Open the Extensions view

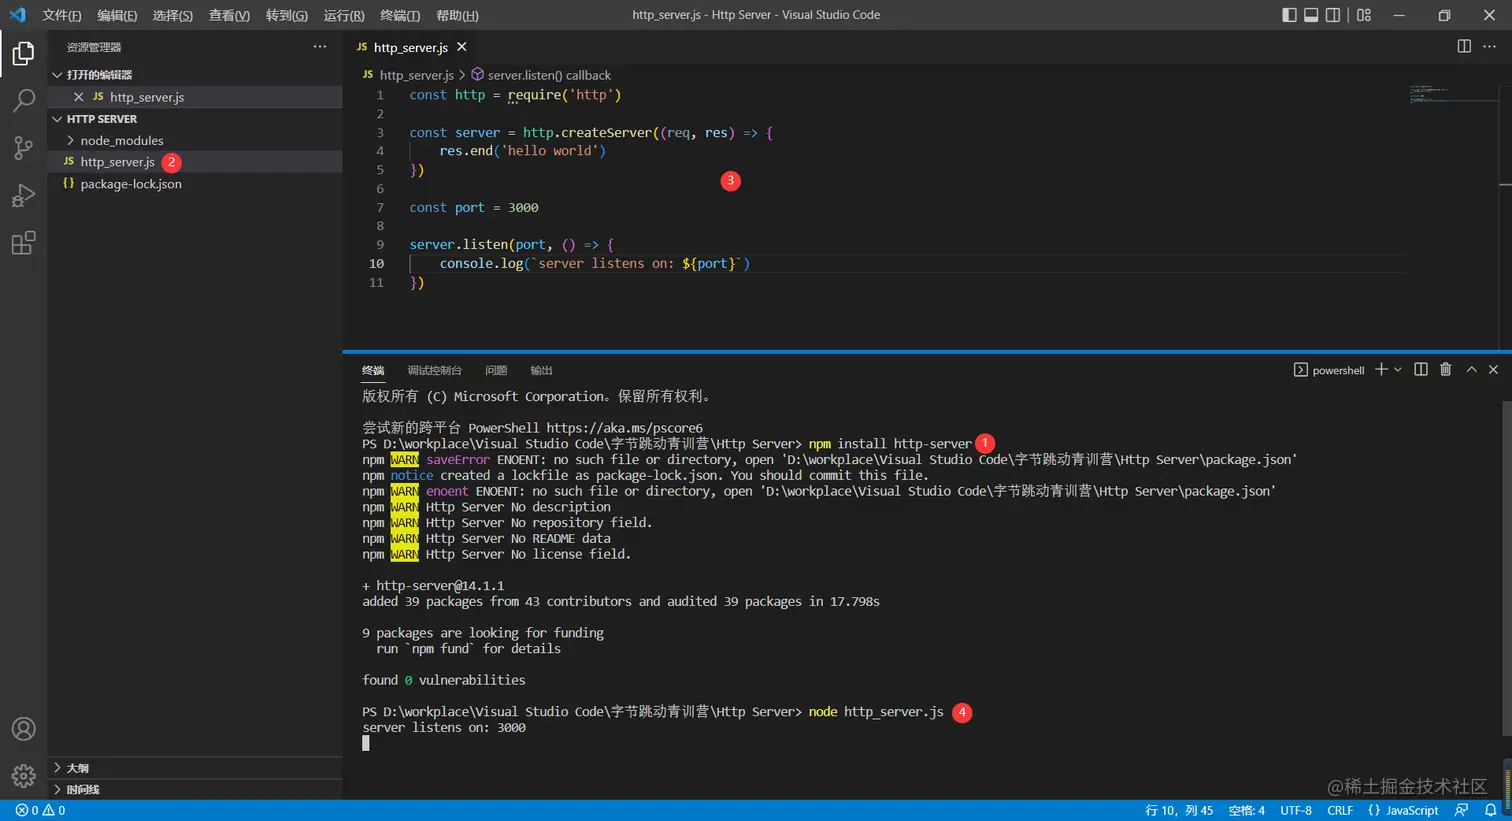click(23, 243)
